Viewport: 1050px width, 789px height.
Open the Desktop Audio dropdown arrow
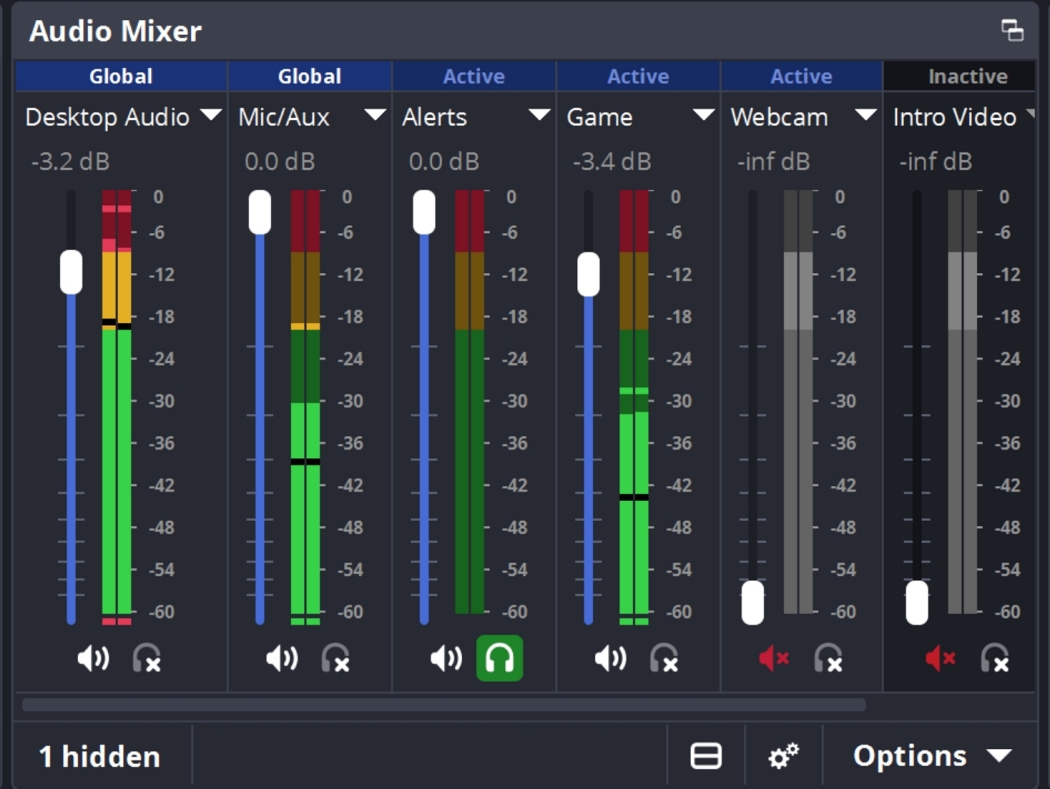point(211,115)
